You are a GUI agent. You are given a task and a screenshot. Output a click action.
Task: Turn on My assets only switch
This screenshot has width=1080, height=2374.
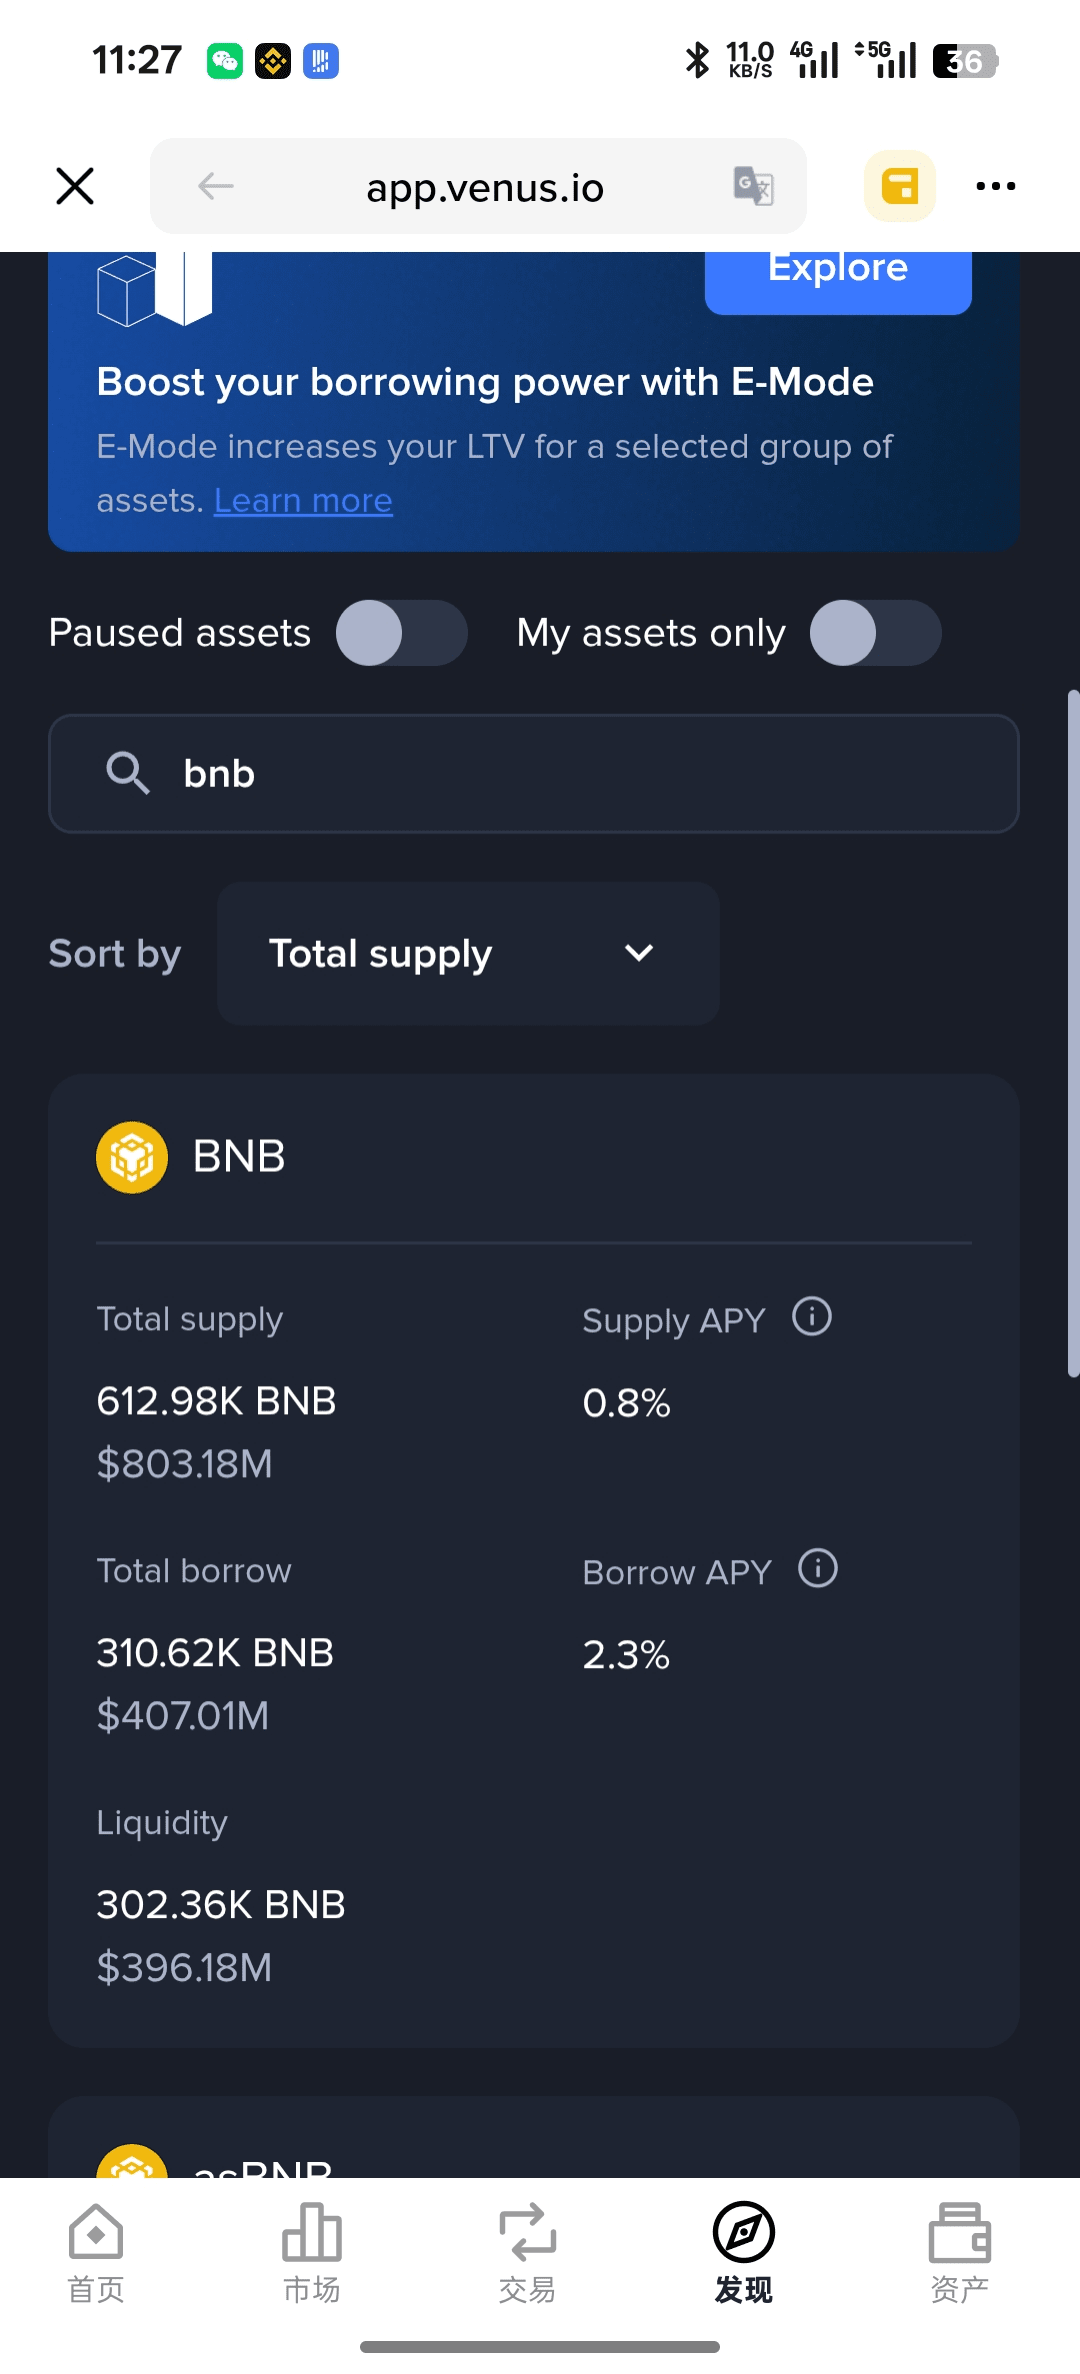(x=875, y=633)
